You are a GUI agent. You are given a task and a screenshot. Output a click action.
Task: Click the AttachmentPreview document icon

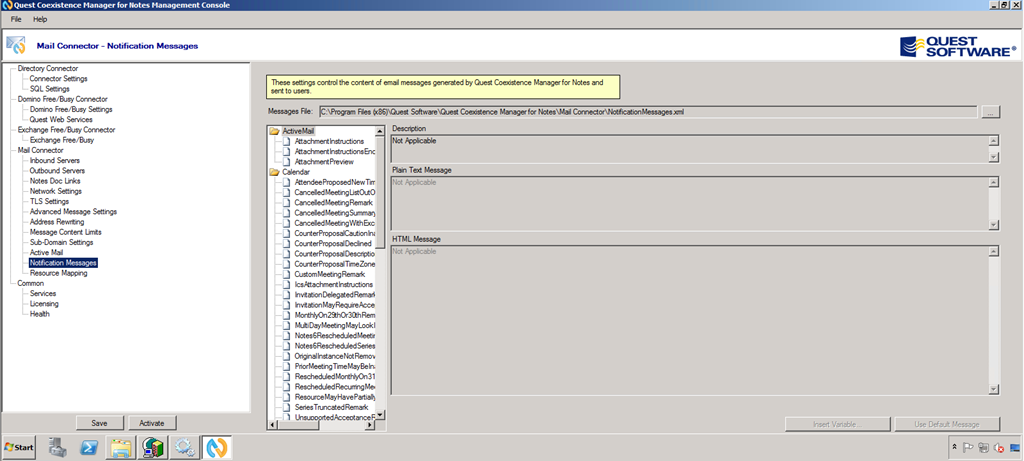tap(286, 161)
